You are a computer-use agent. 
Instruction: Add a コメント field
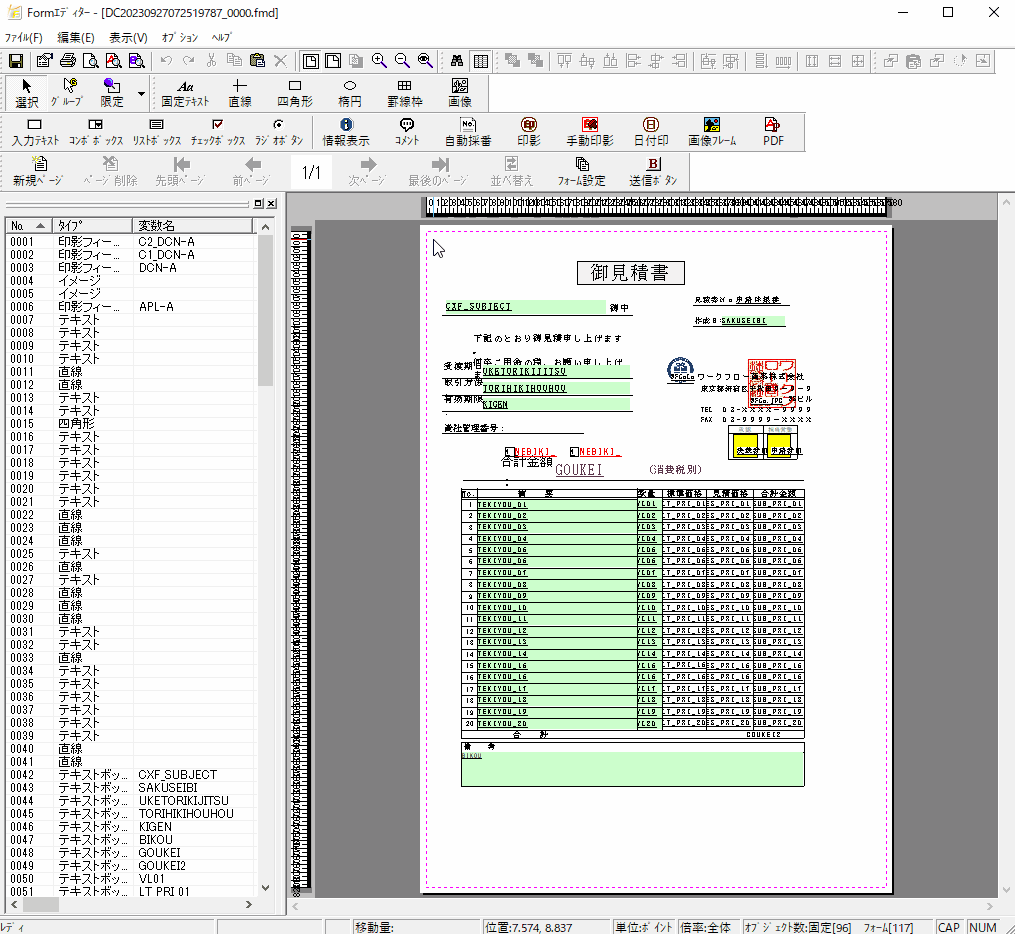[407, 132]
